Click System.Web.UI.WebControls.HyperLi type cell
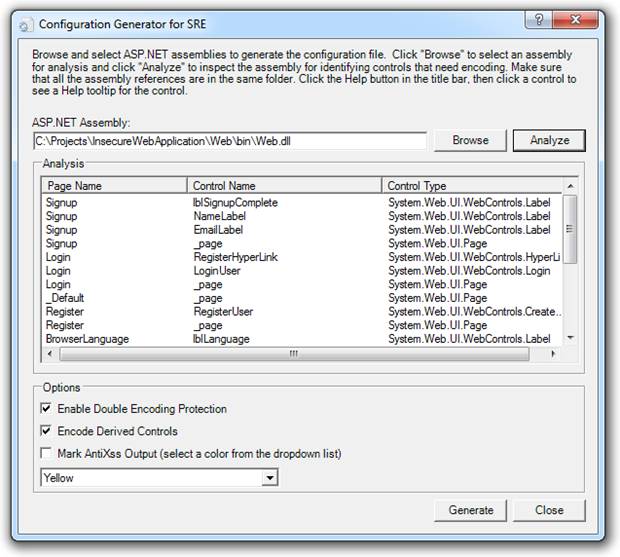Viewport: 620px width, 557px height. click(x=474, y=257)
